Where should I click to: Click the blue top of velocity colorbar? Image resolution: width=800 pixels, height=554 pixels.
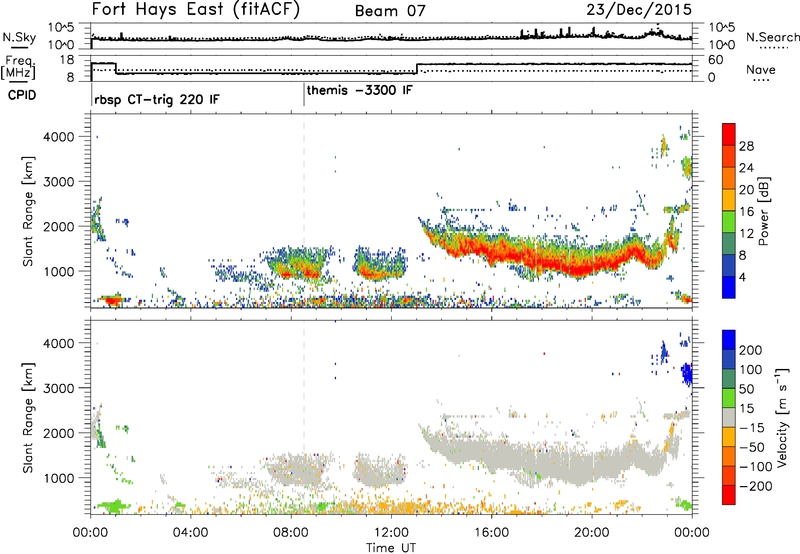coord(729,340)
